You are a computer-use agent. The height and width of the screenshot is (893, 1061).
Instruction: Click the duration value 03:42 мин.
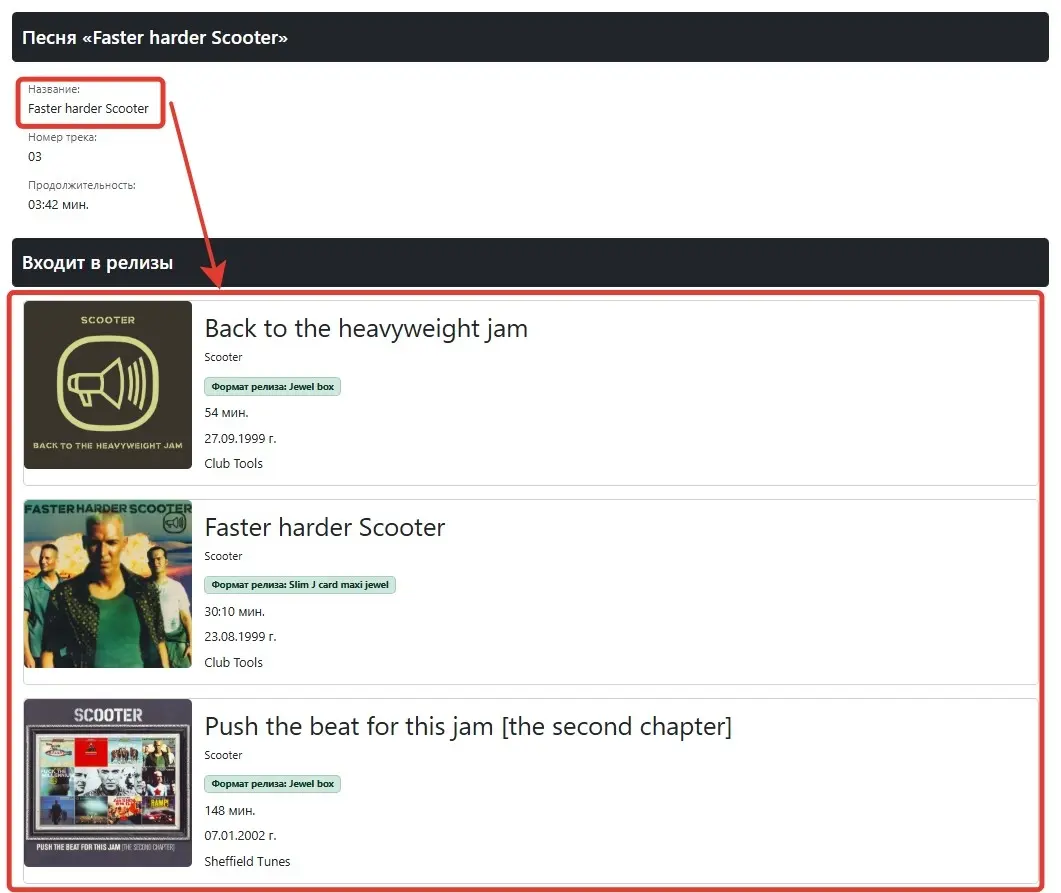click(58, 204)
